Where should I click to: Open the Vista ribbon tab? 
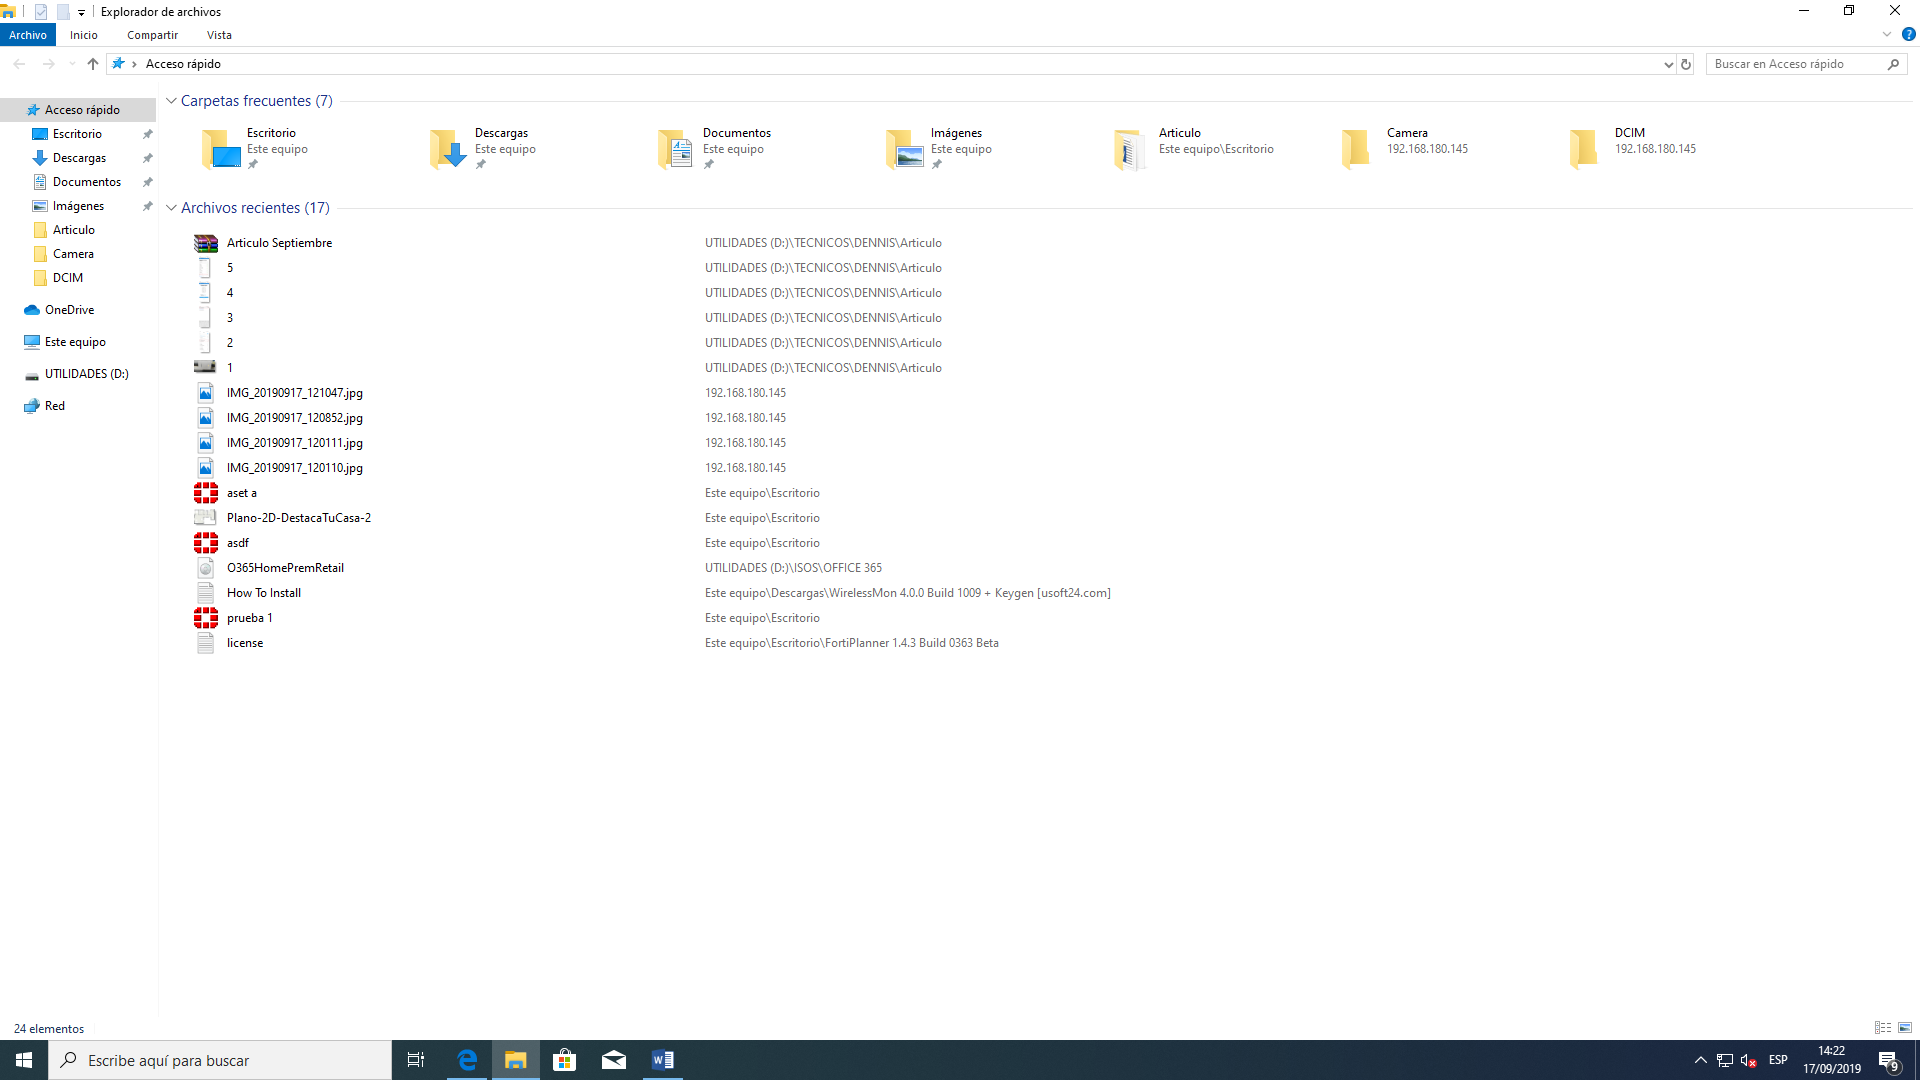coord(219,35)
